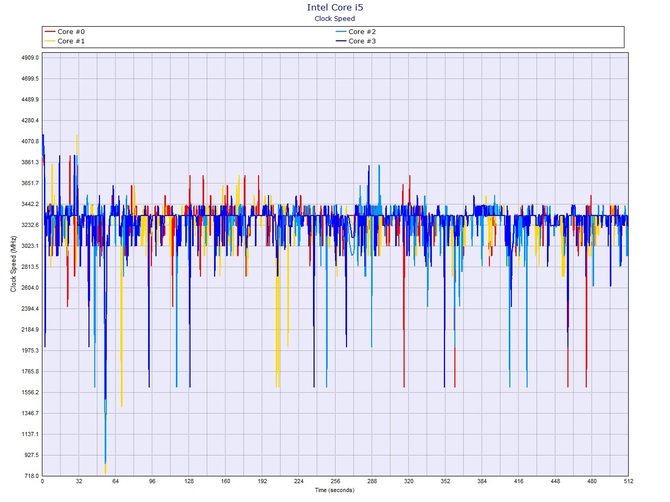Click the yellow Core #1 line swatch
The height and width of the screenshot is (502, 670).
[x=50, y=41]
